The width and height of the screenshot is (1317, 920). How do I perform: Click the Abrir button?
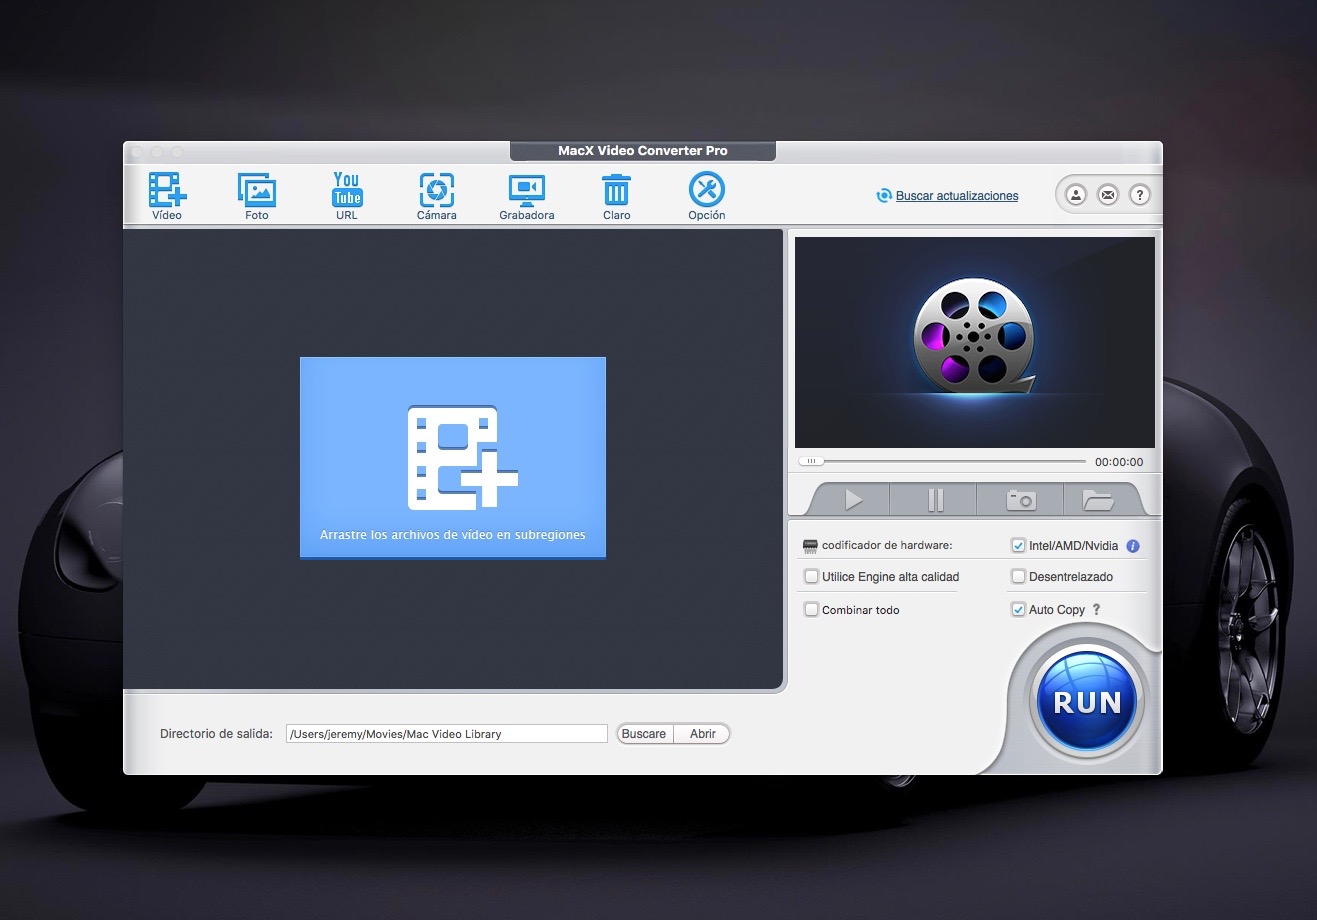pos(703,734)
